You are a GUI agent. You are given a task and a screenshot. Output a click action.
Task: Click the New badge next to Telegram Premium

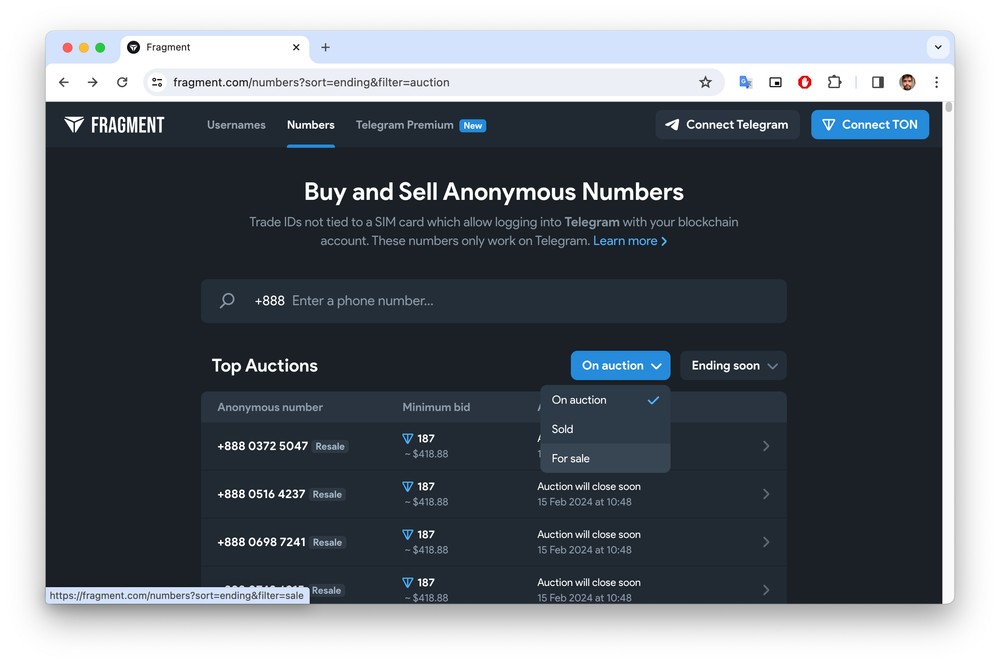(473, 126)
